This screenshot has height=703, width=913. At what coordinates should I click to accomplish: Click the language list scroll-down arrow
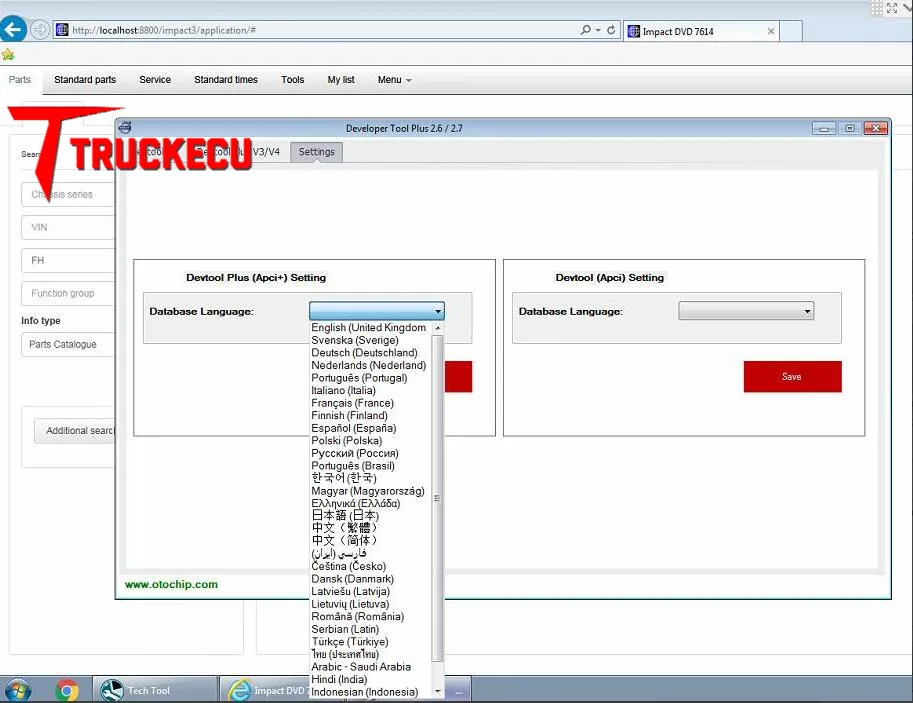pos(438,692)
